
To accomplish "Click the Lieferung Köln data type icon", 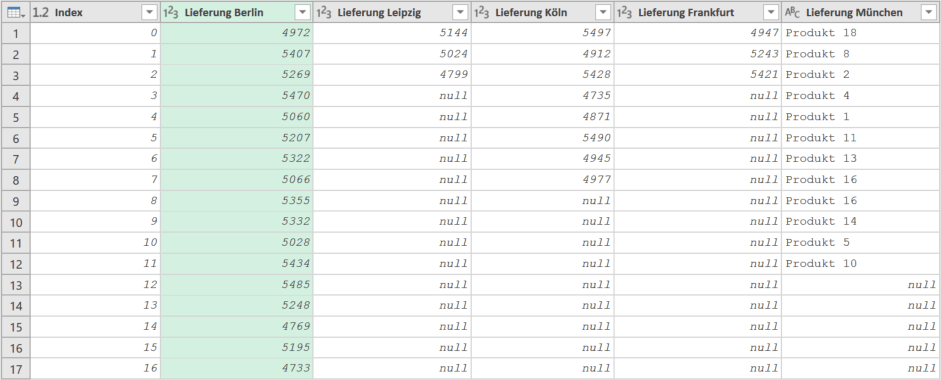I will tap(481, 13).
